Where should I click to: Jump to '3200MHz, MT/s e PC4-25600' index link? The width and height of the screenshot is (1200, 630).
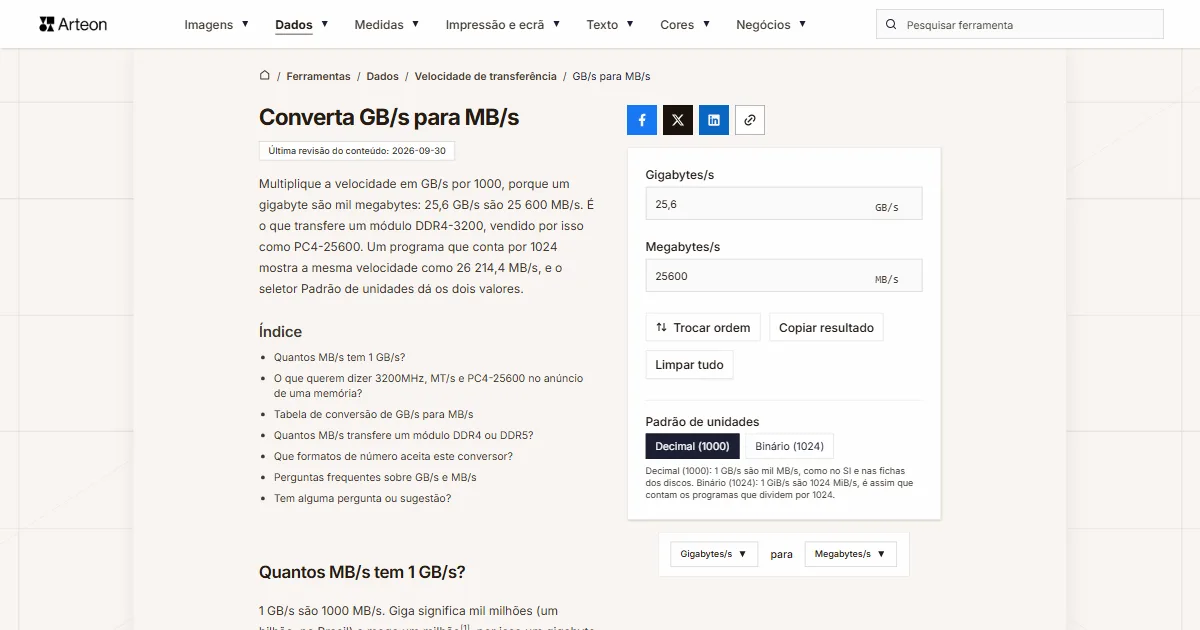(x=428, y=385)
